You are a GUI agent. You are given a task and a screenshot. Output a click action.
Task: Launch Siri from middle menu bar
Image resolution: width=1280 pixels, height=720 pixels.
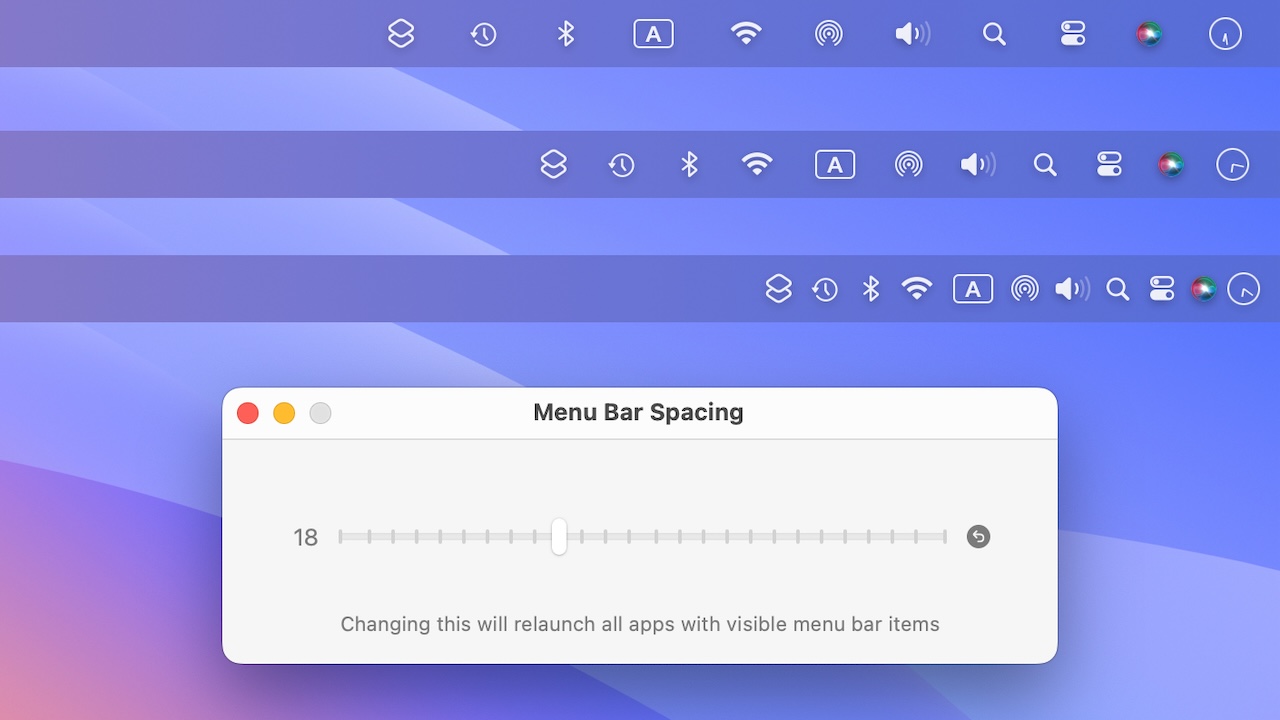pos(1171,164)
